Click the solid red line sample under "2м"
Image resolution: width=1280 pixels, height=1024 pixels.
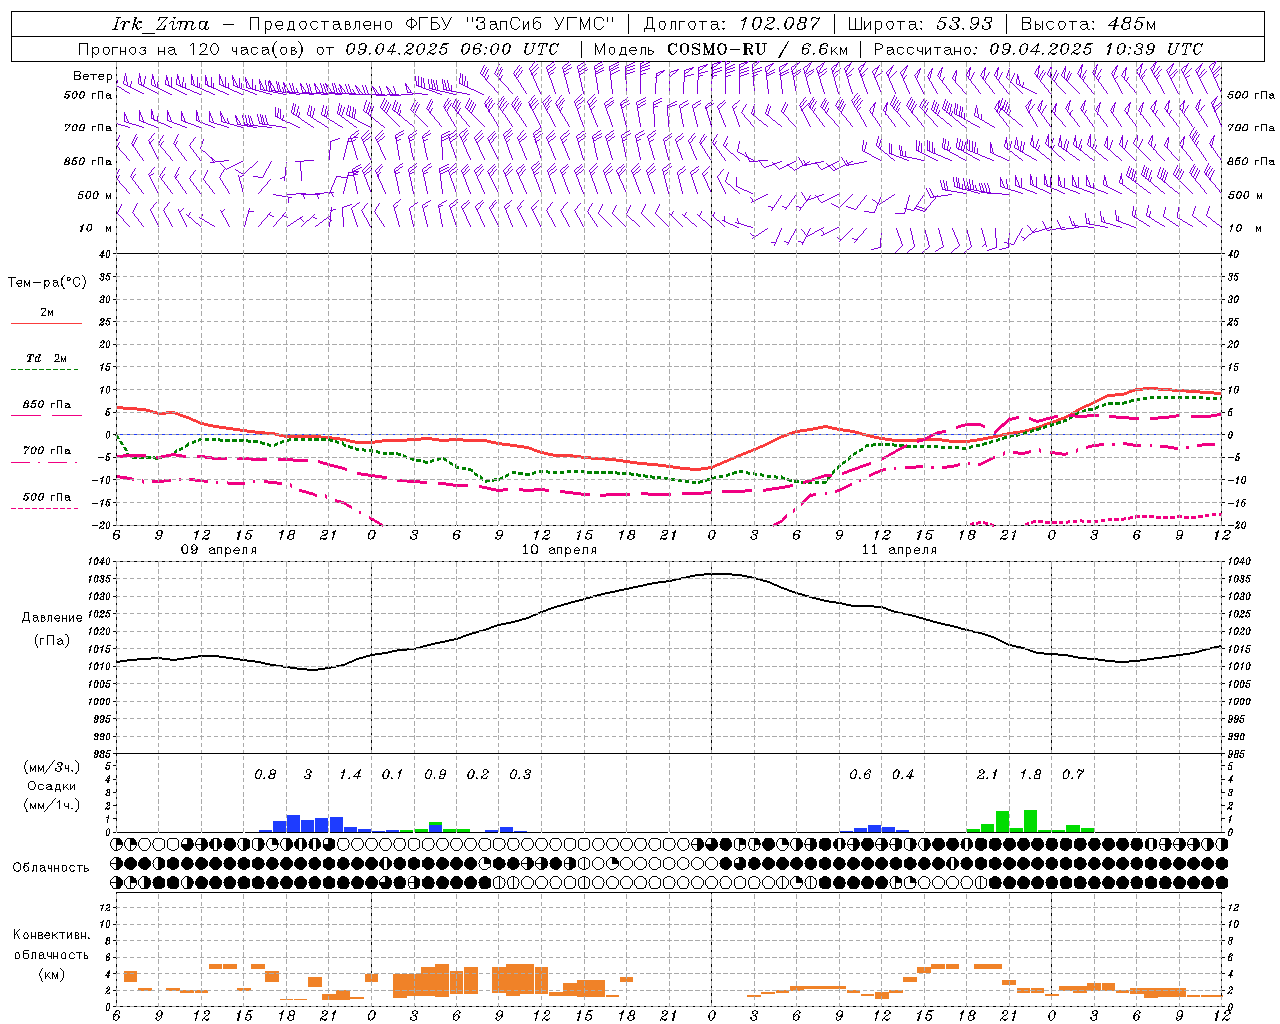point(46,323)
